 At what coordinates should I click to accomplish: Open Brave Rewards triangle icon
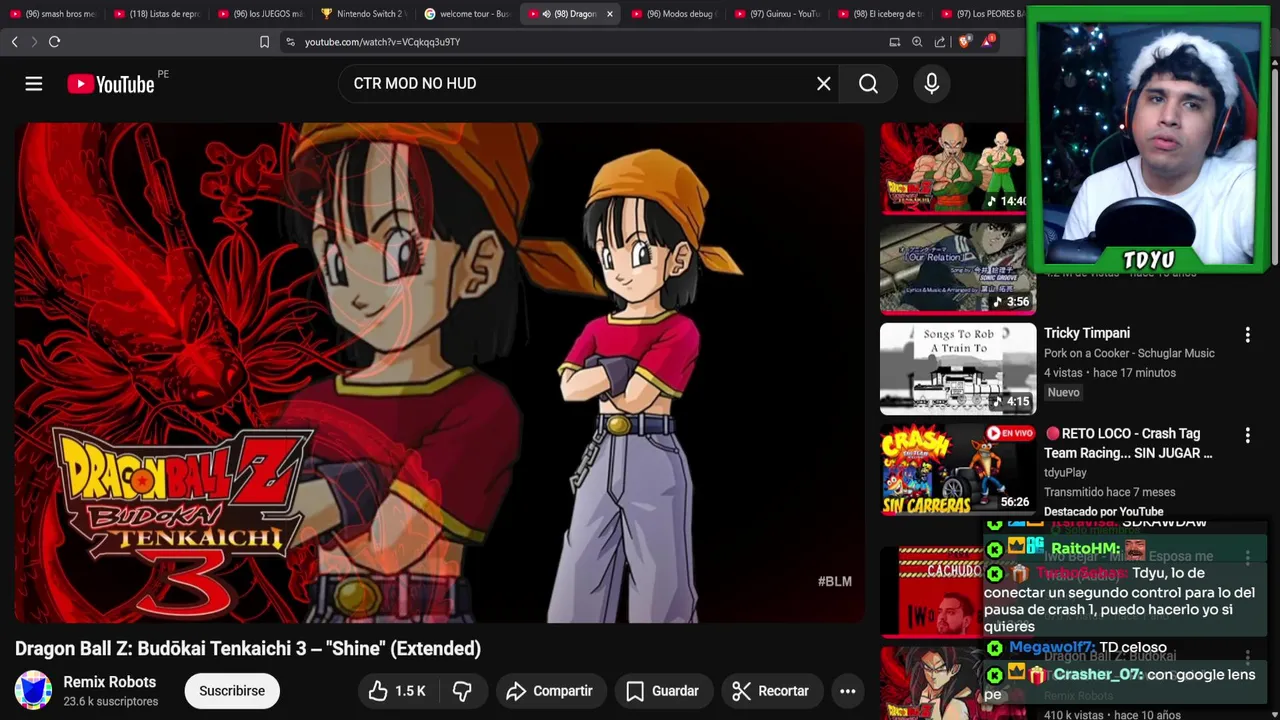coord(988,41)
